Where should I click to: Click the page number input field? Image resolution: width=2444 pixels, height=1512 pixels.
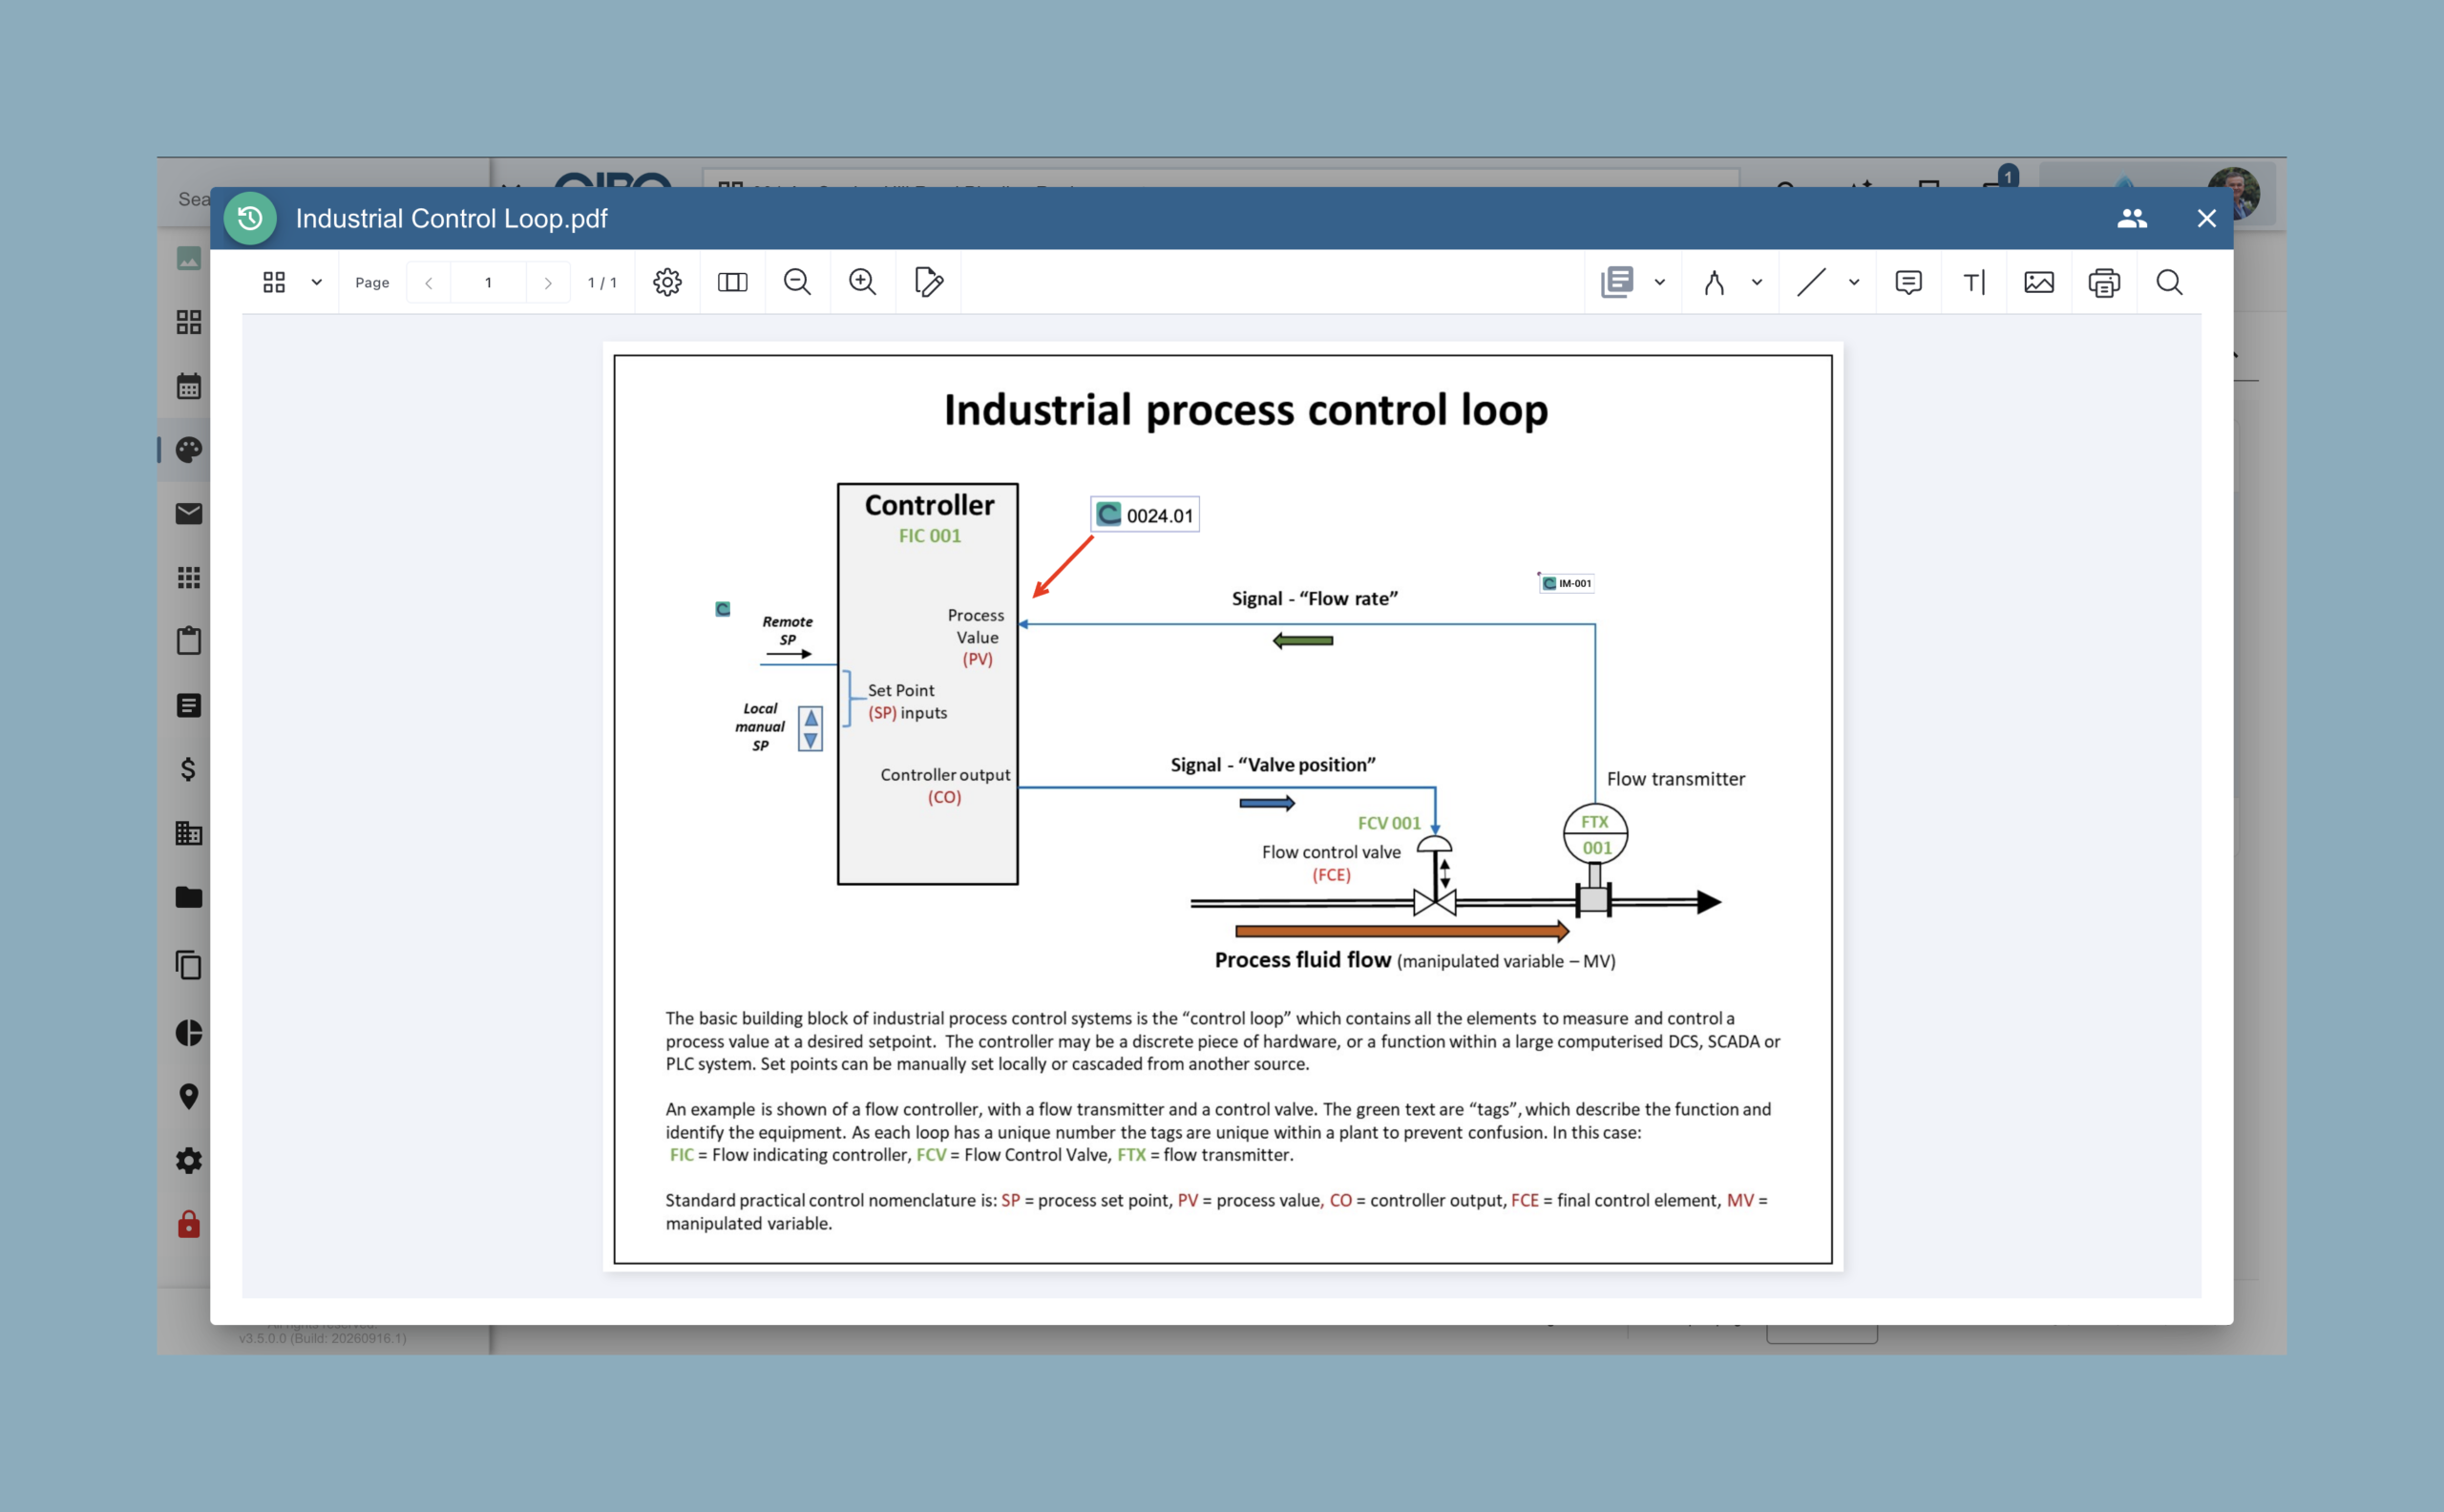(488, 283)
